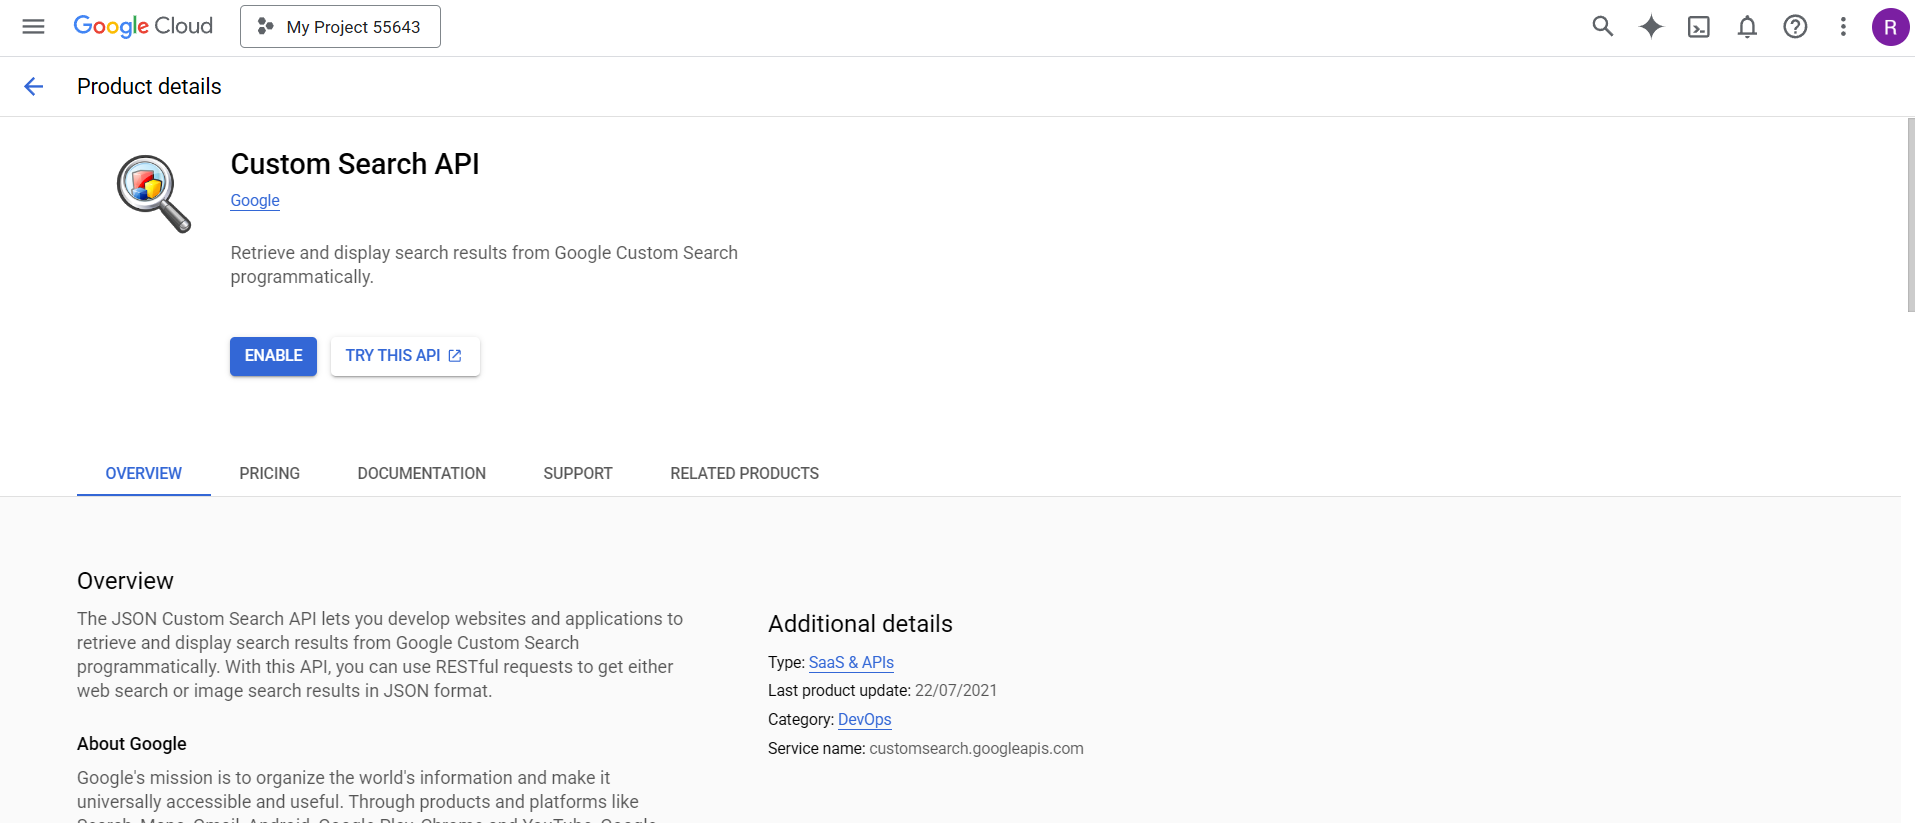Image resolution: width=1915 pixels, height=823 pixels.
Task: Click the Custom Search API title
Action: [355, 164]
